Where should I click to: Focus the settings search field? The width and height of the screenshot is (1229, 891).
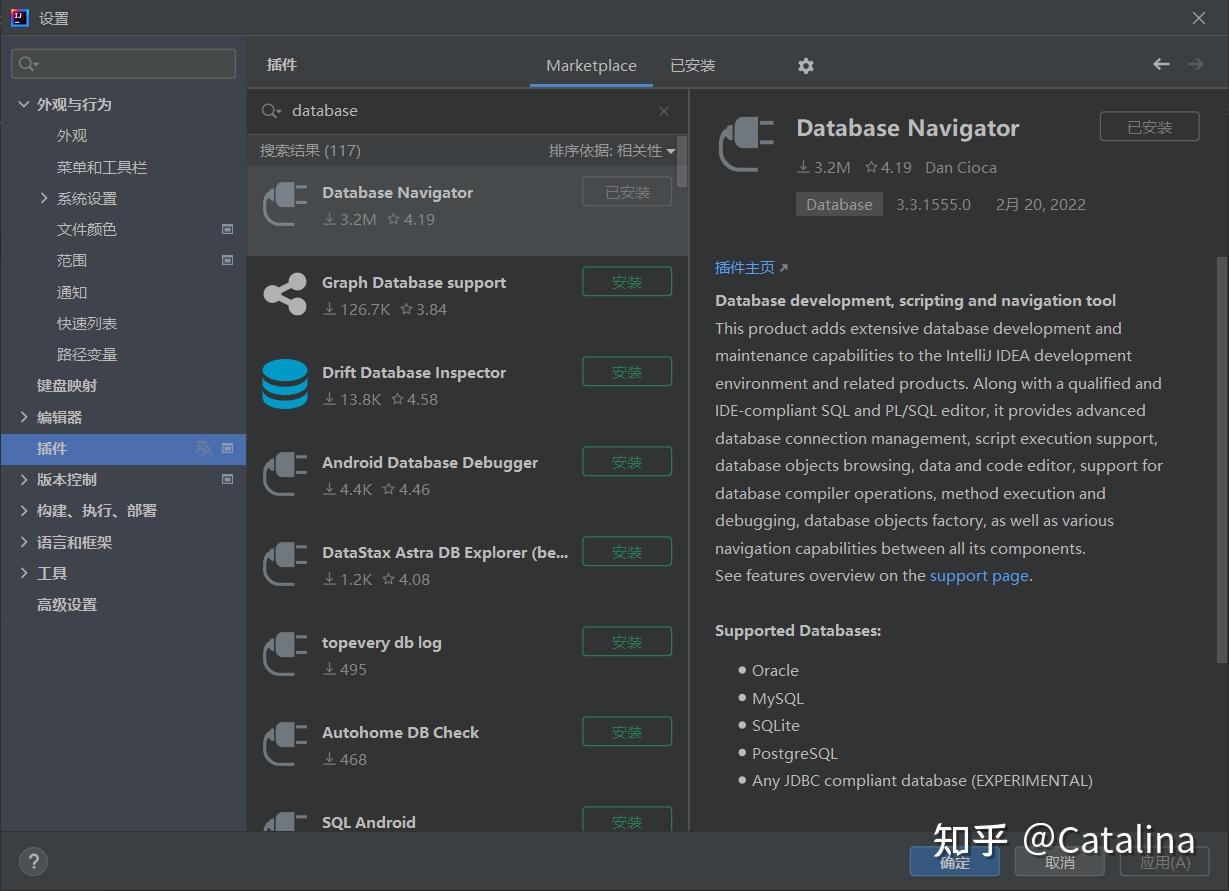[x=123, y=64]
